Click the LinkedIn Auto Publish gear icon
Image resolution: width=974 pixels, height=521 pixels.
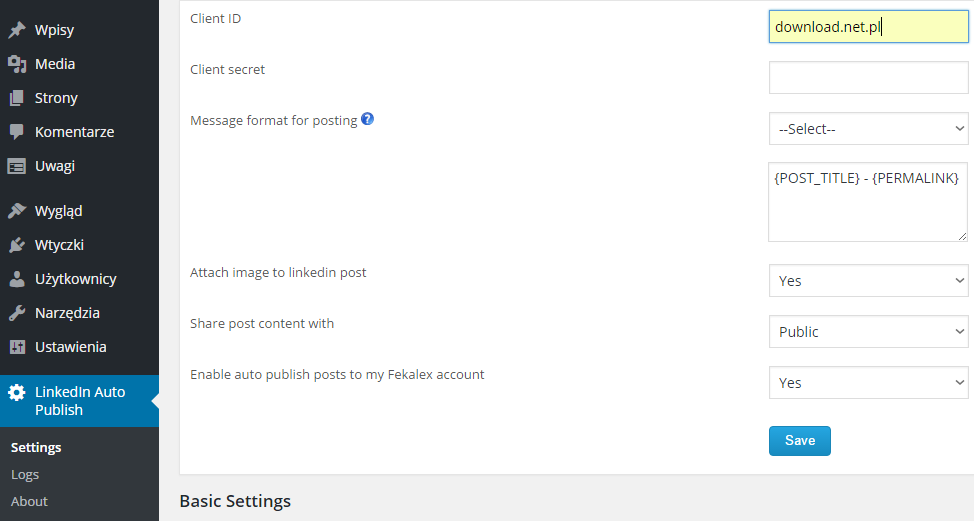17,392
